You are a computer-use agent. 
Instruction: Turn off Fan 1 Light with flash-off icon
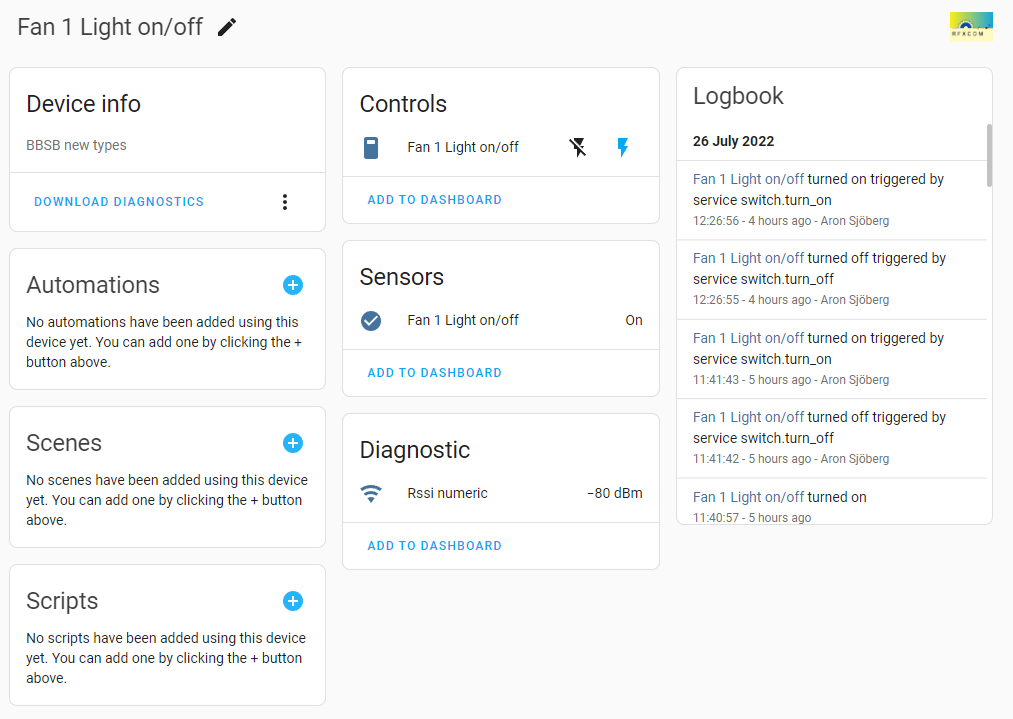click(x=578, y=148)
